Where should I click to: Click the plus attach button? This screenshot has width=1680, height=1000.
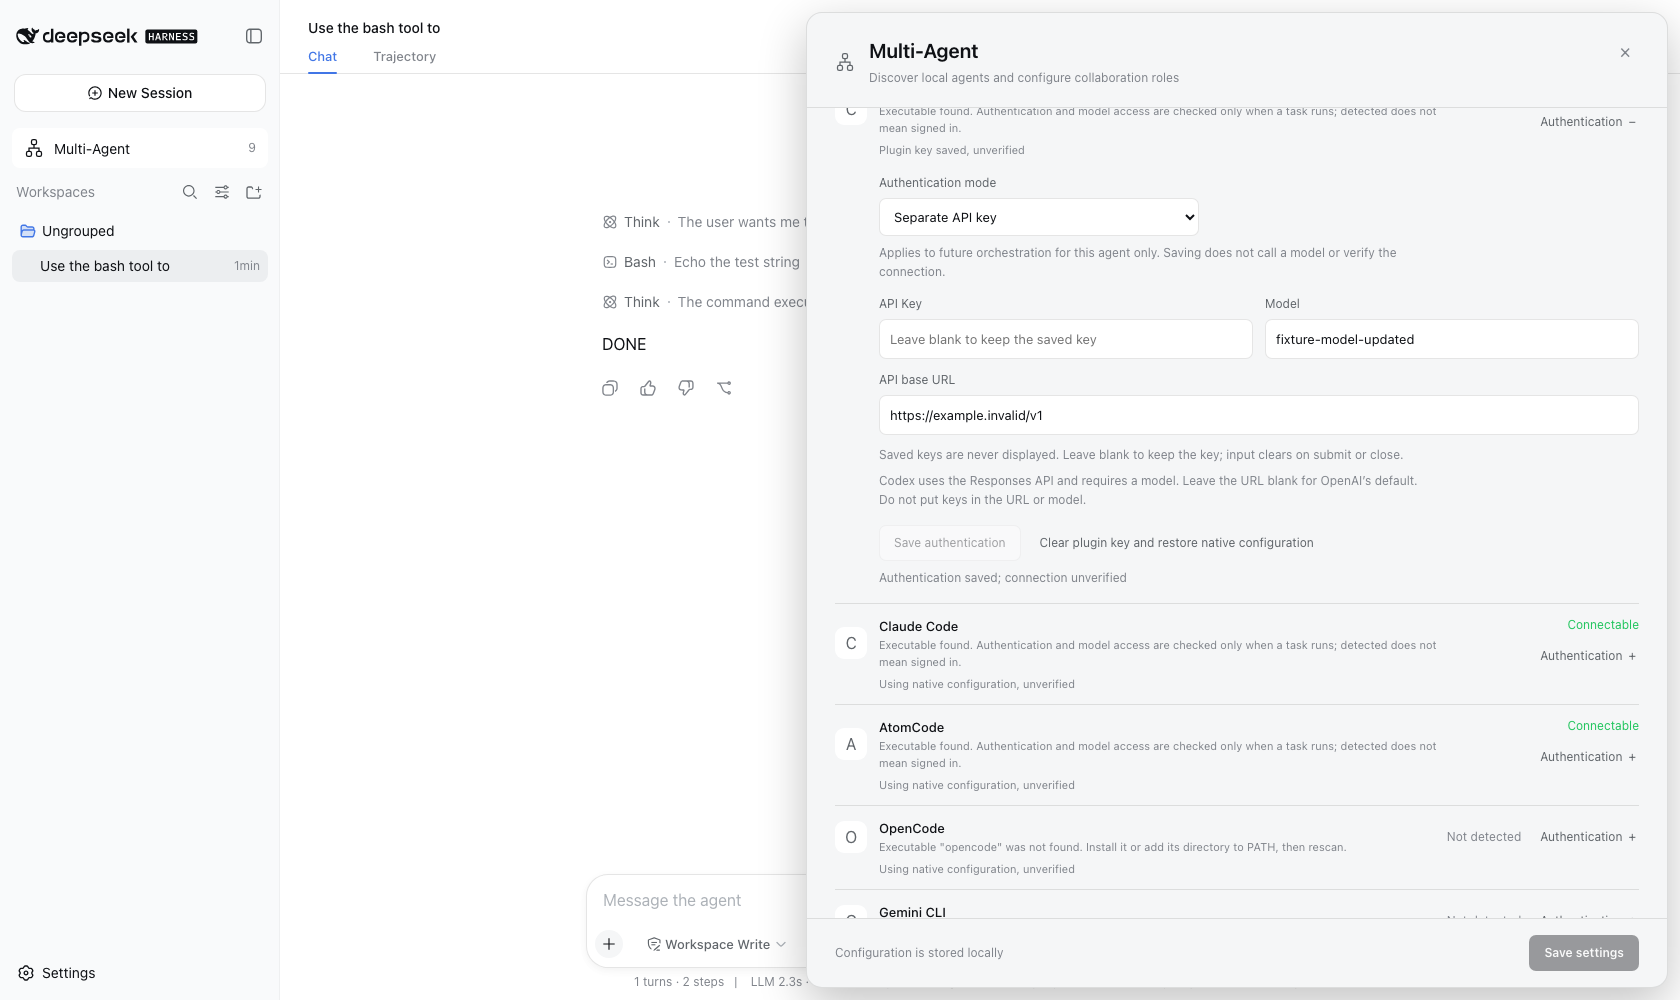[x=609, y=944]
